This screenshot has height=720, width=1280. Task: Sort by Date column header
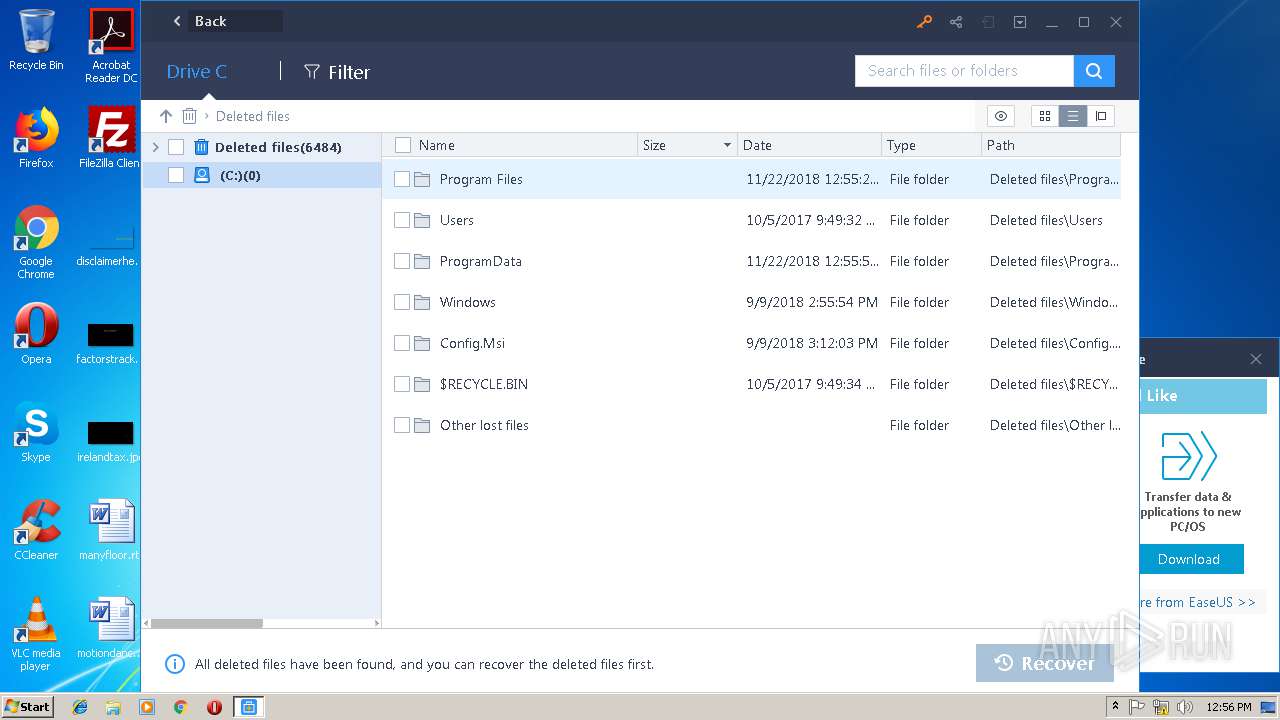(x=757, y=145)
